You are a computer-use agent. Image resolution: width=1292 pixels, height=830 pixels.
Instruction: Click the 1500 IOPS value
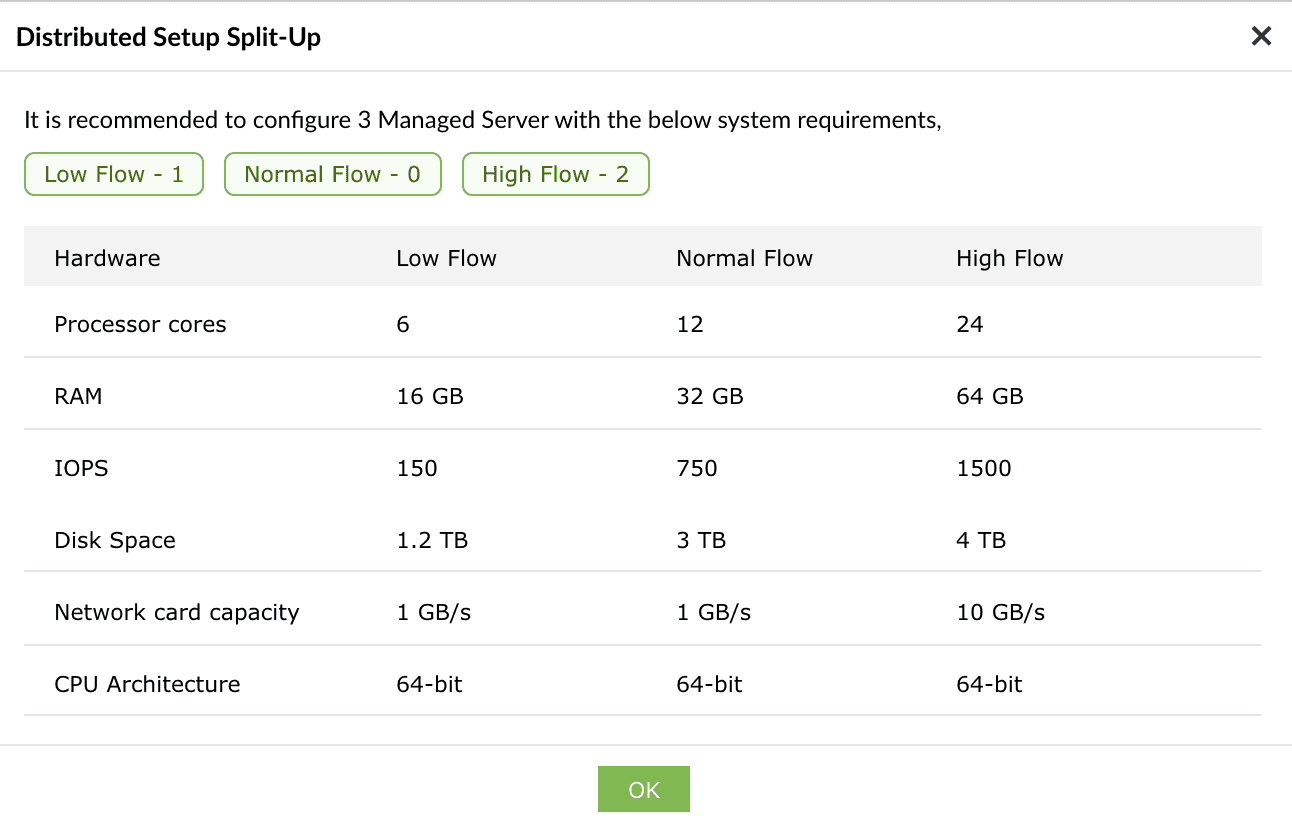[983, 468]
